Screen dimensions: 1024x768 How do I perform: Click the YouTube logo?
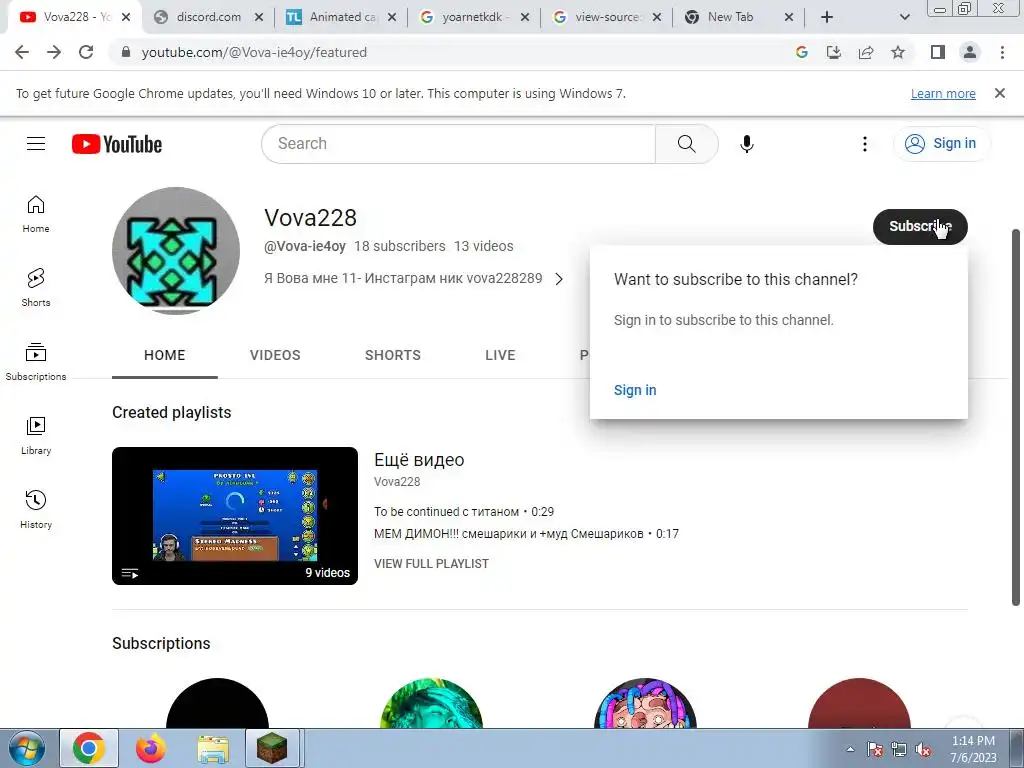pos(117,144)
